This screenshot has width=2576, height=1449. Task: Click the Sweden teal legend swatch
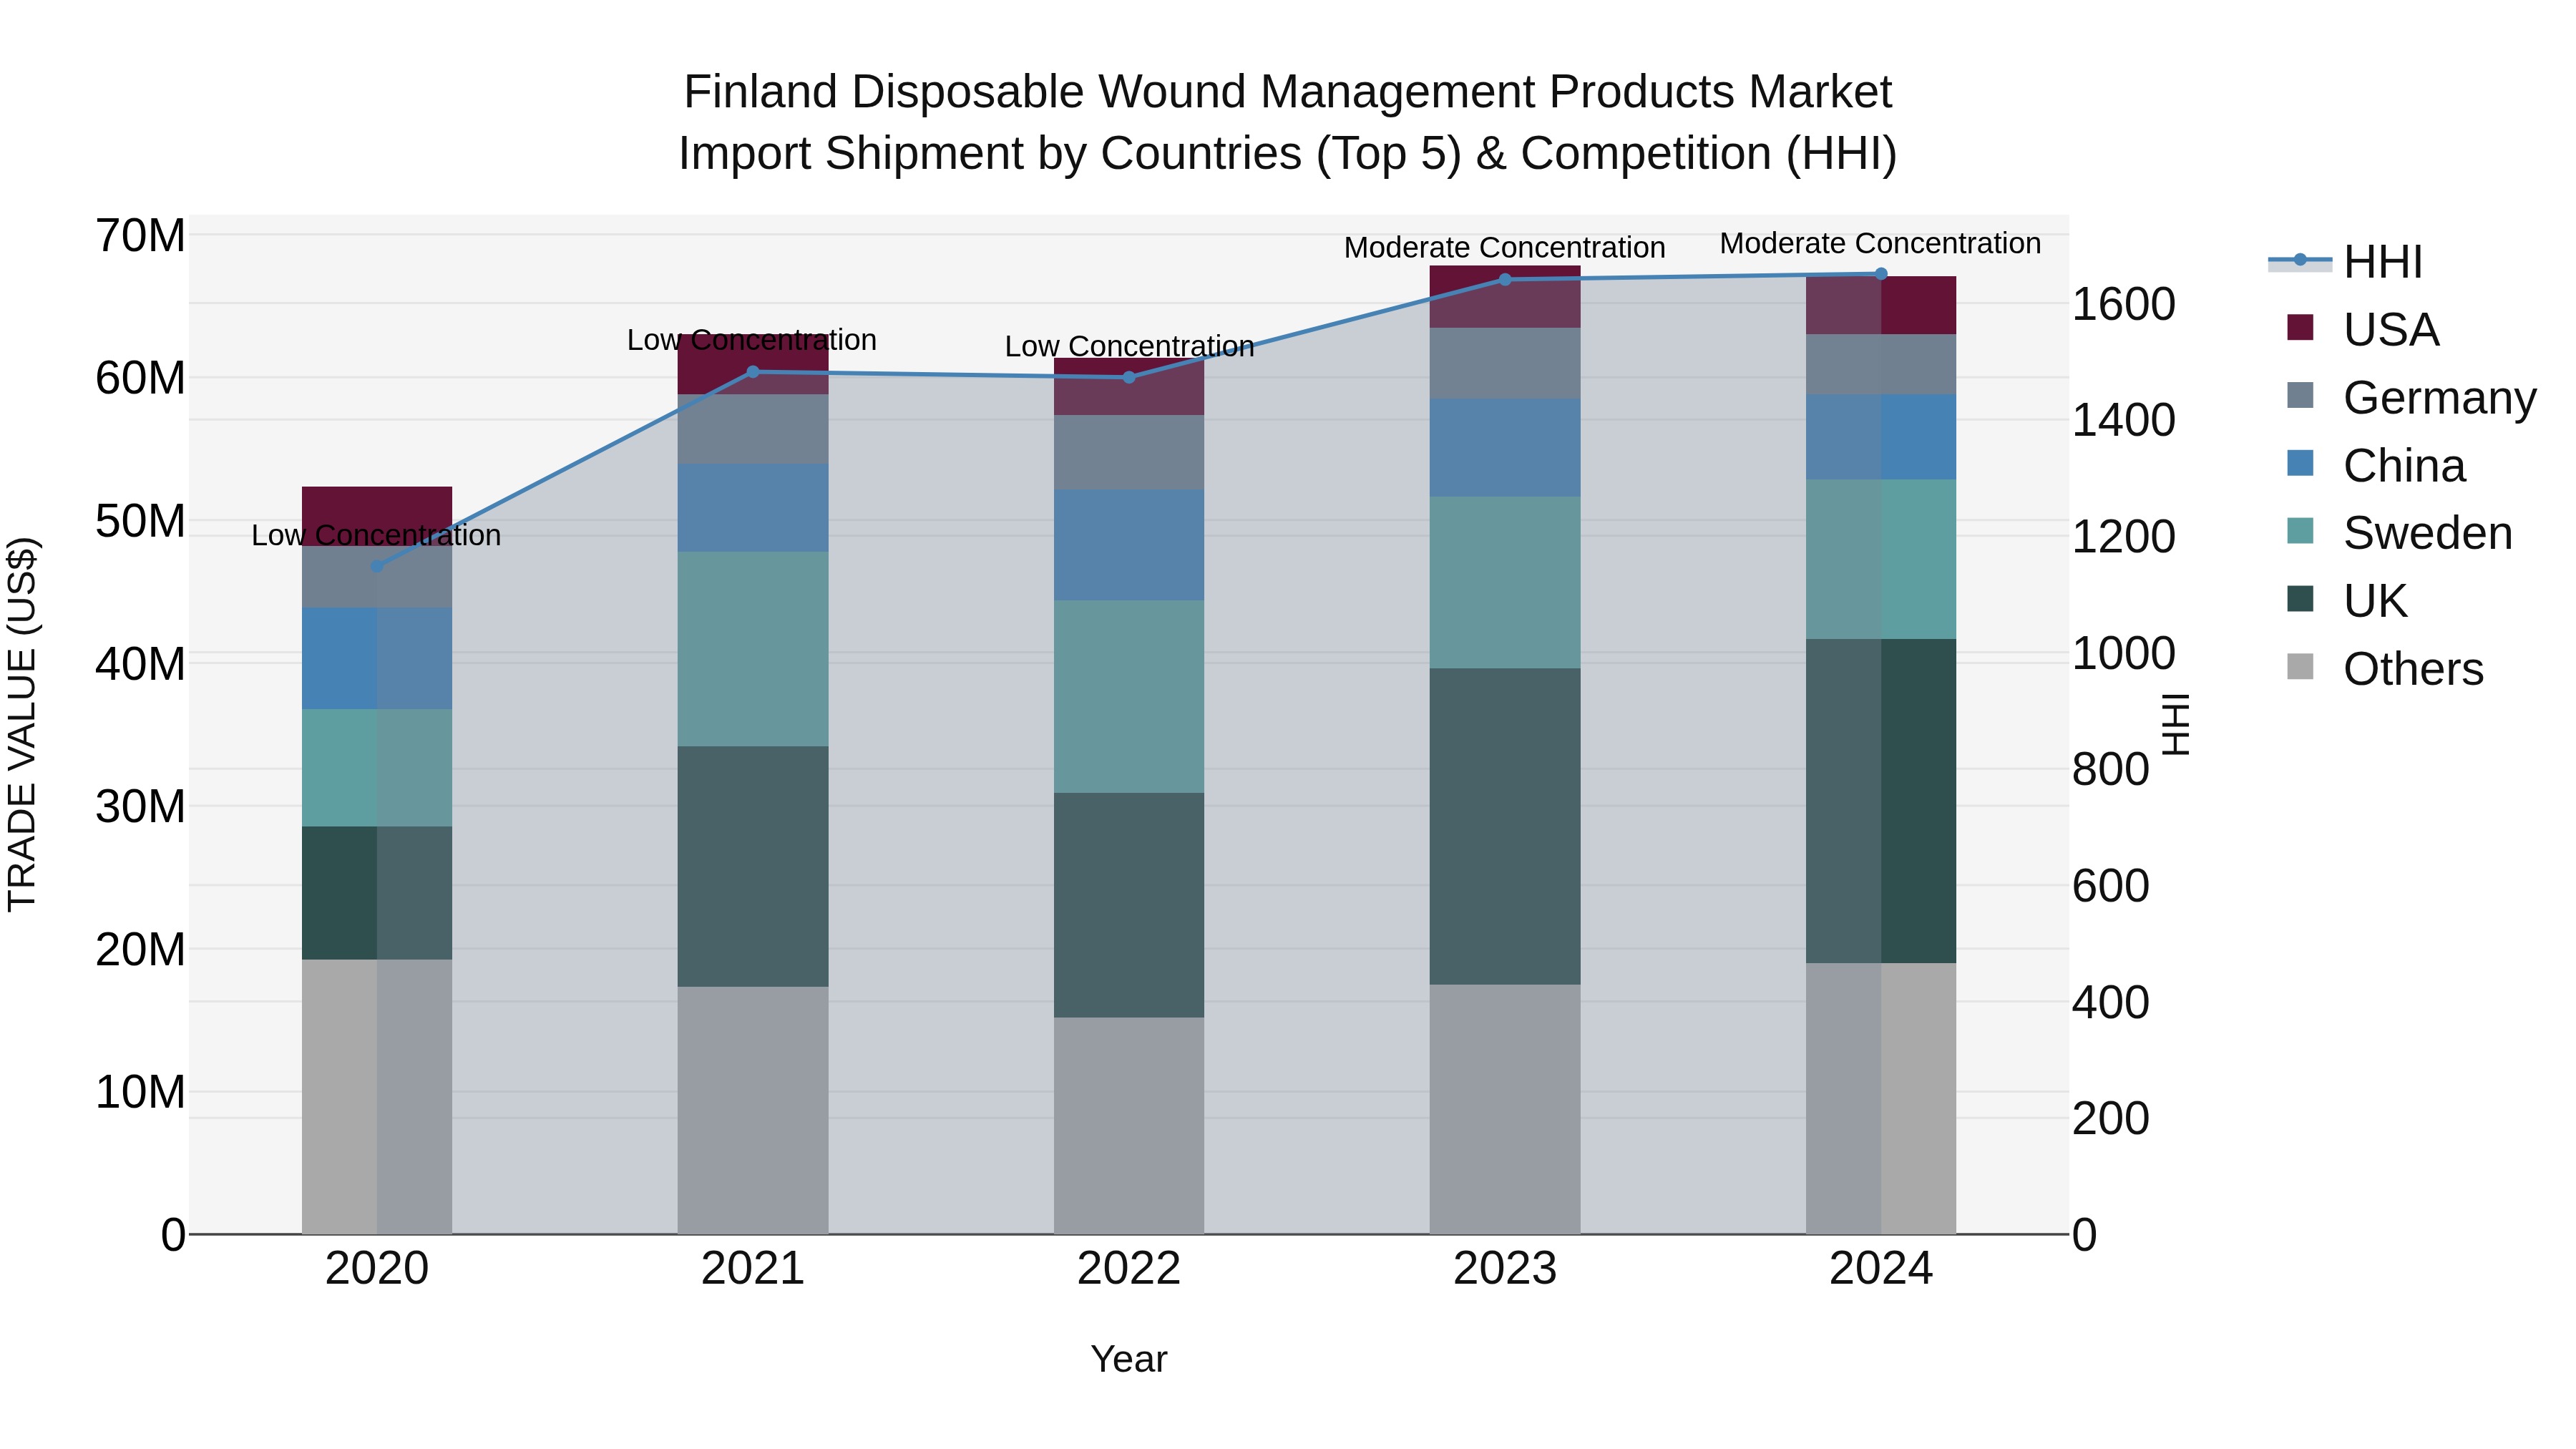pyautogui.click(x=2300, y=531)
